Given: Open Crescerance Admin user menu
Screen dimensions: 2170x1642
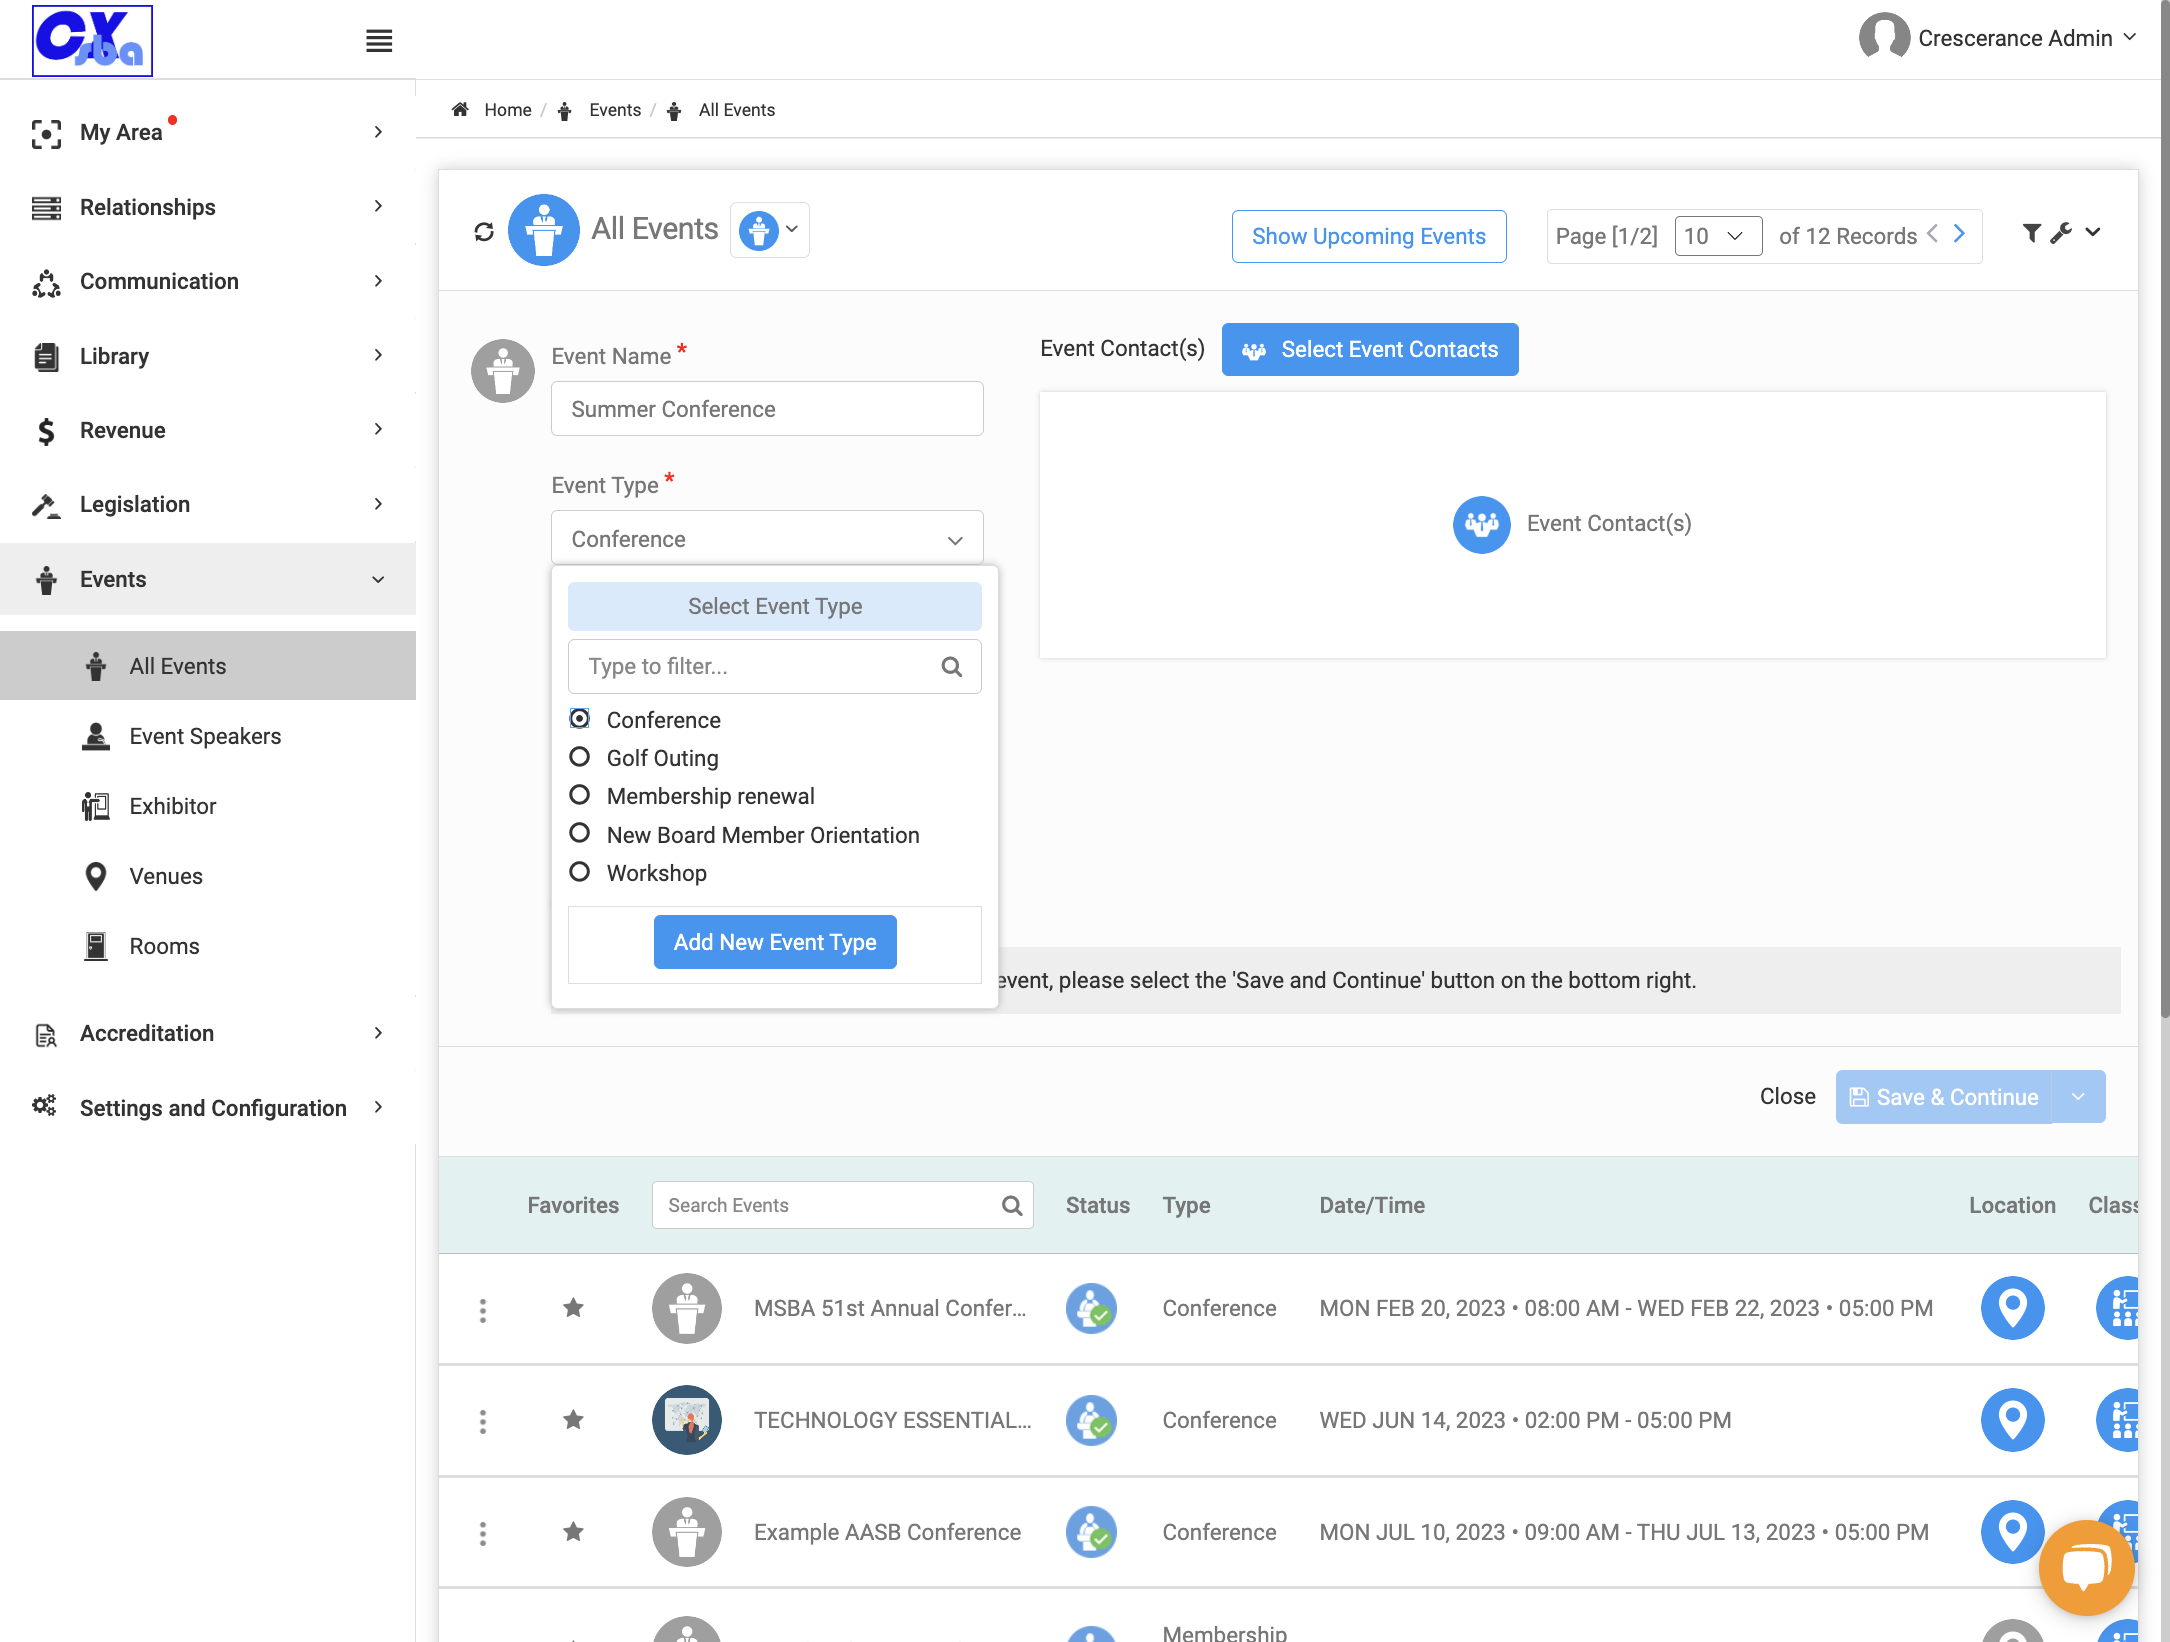Looking at the screenshot, I should point(1999,38).
